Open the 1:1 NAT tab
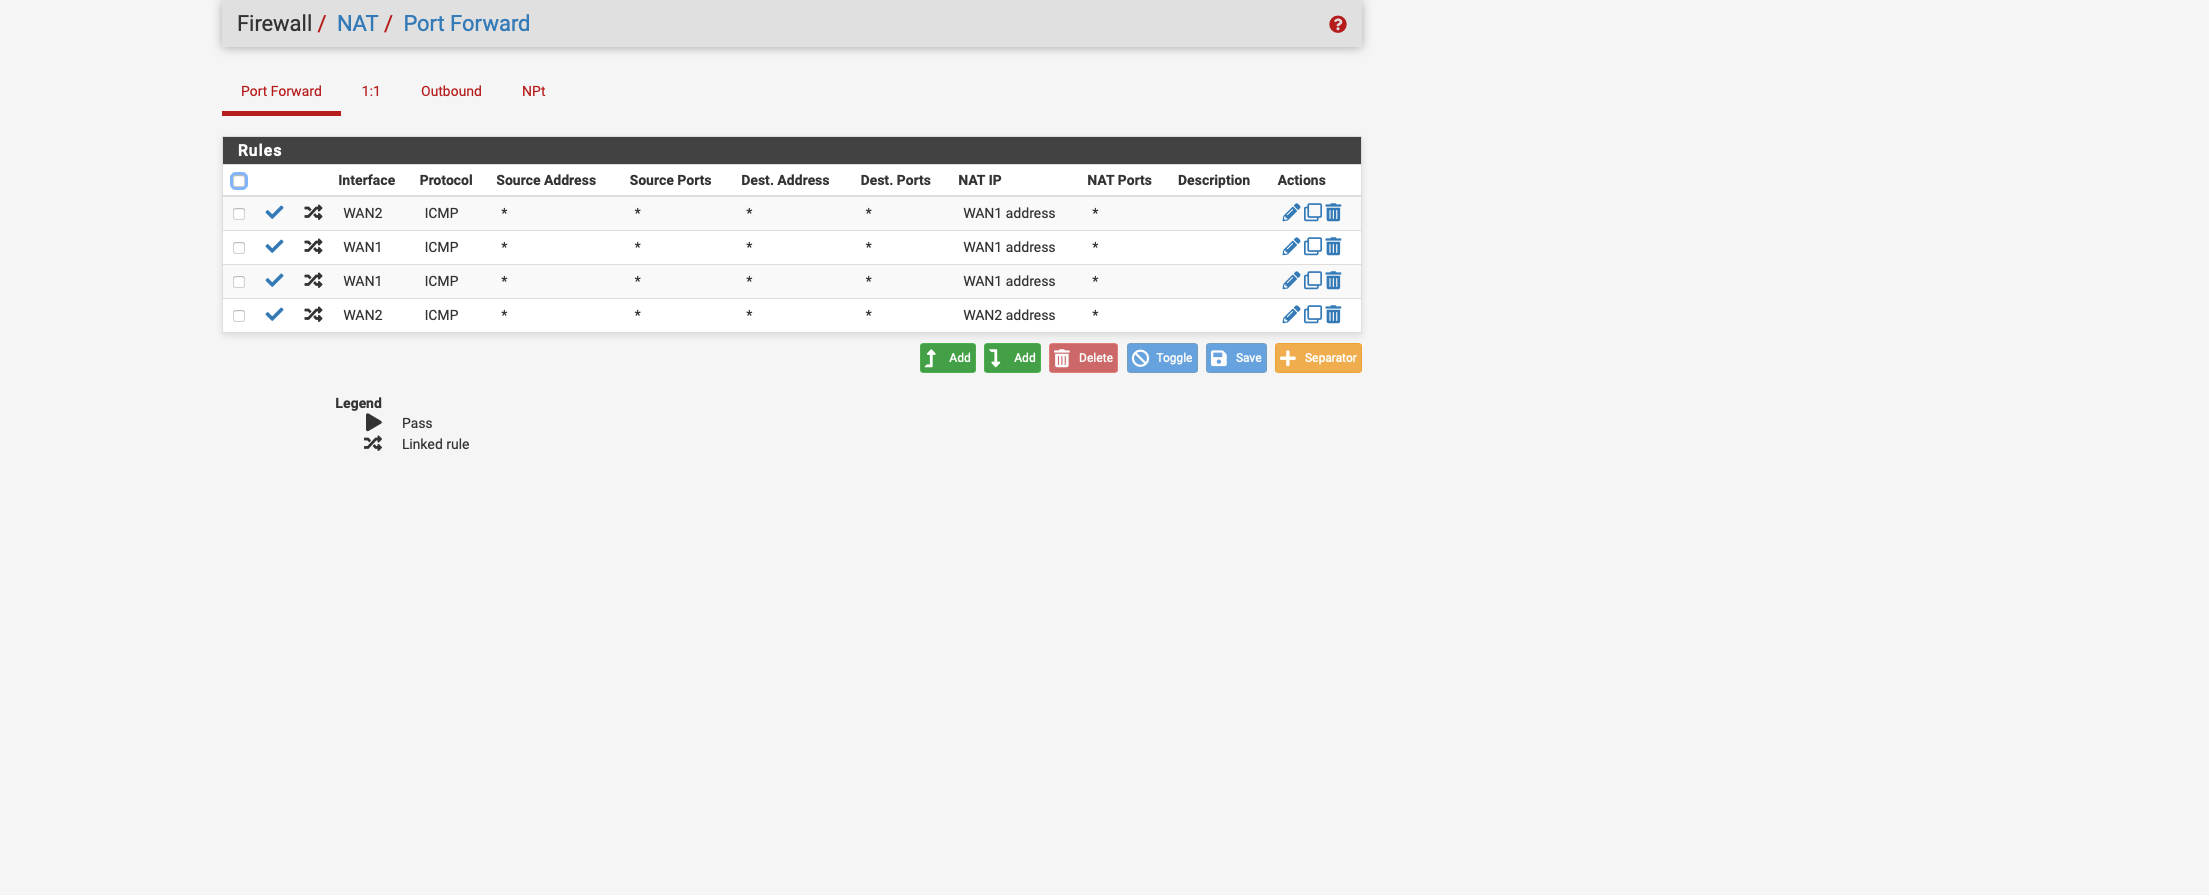 click(370, 91)
